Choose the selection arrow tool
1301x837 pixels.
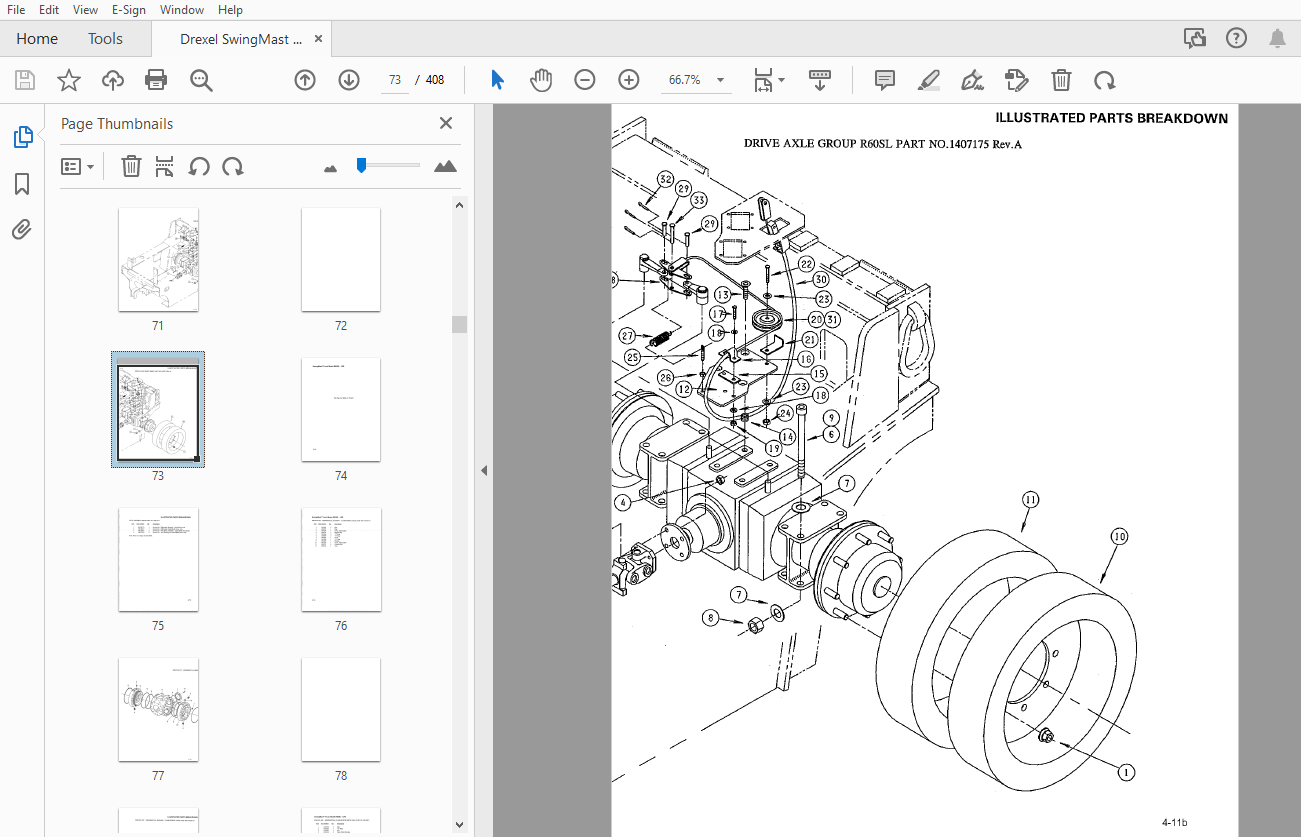click(x=497, y=80)
